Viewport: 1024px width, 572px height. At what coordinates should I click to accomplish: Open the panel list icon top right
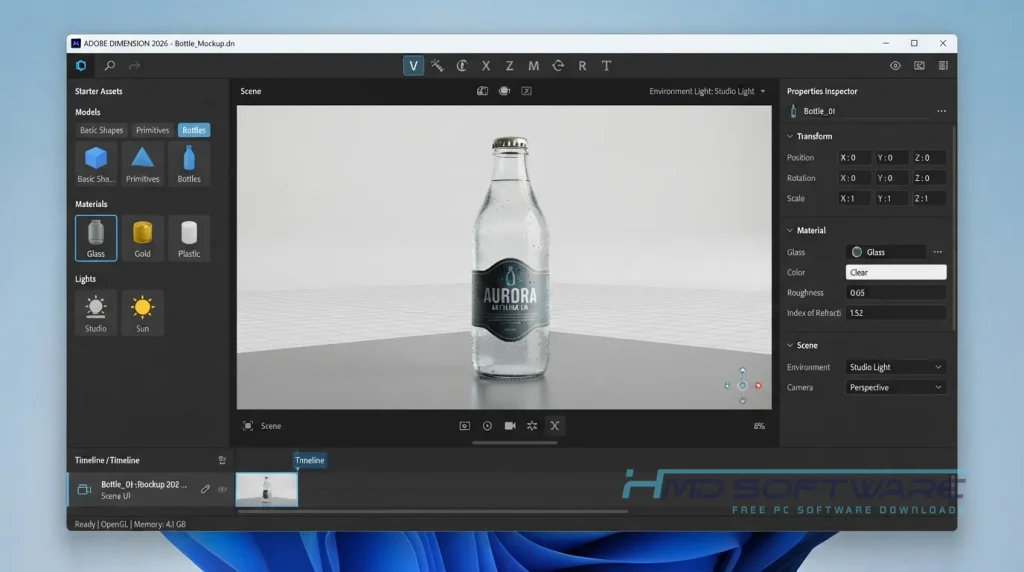943,65
